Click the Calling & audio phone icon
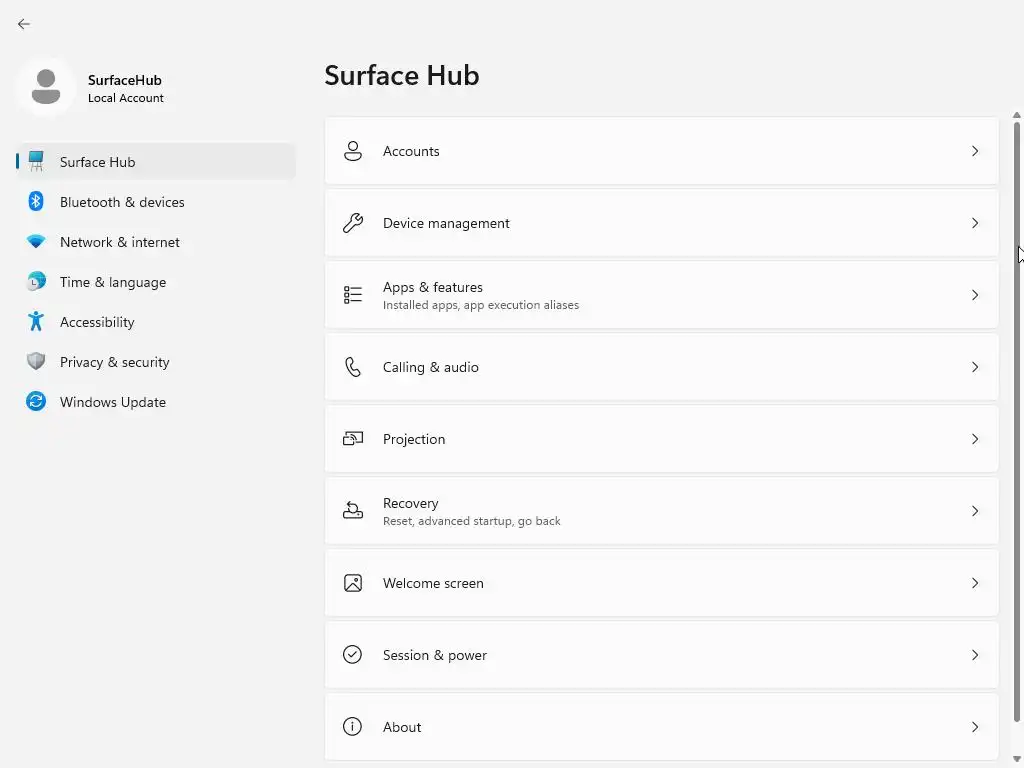 pyautogui.click(x=353, y=367)
